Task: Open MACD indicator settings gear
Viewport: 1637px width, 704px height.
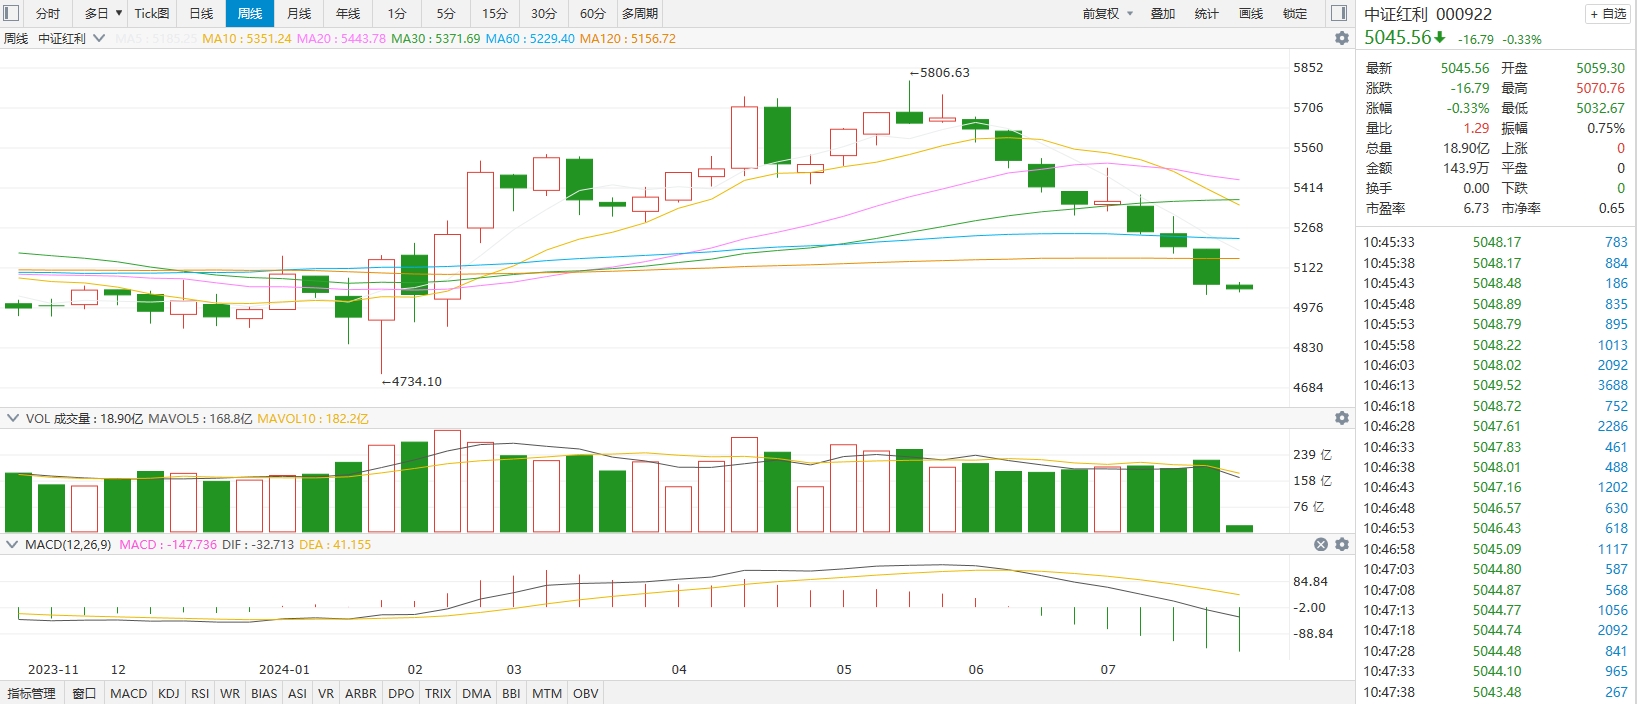Action: (x=1342, y=545)
